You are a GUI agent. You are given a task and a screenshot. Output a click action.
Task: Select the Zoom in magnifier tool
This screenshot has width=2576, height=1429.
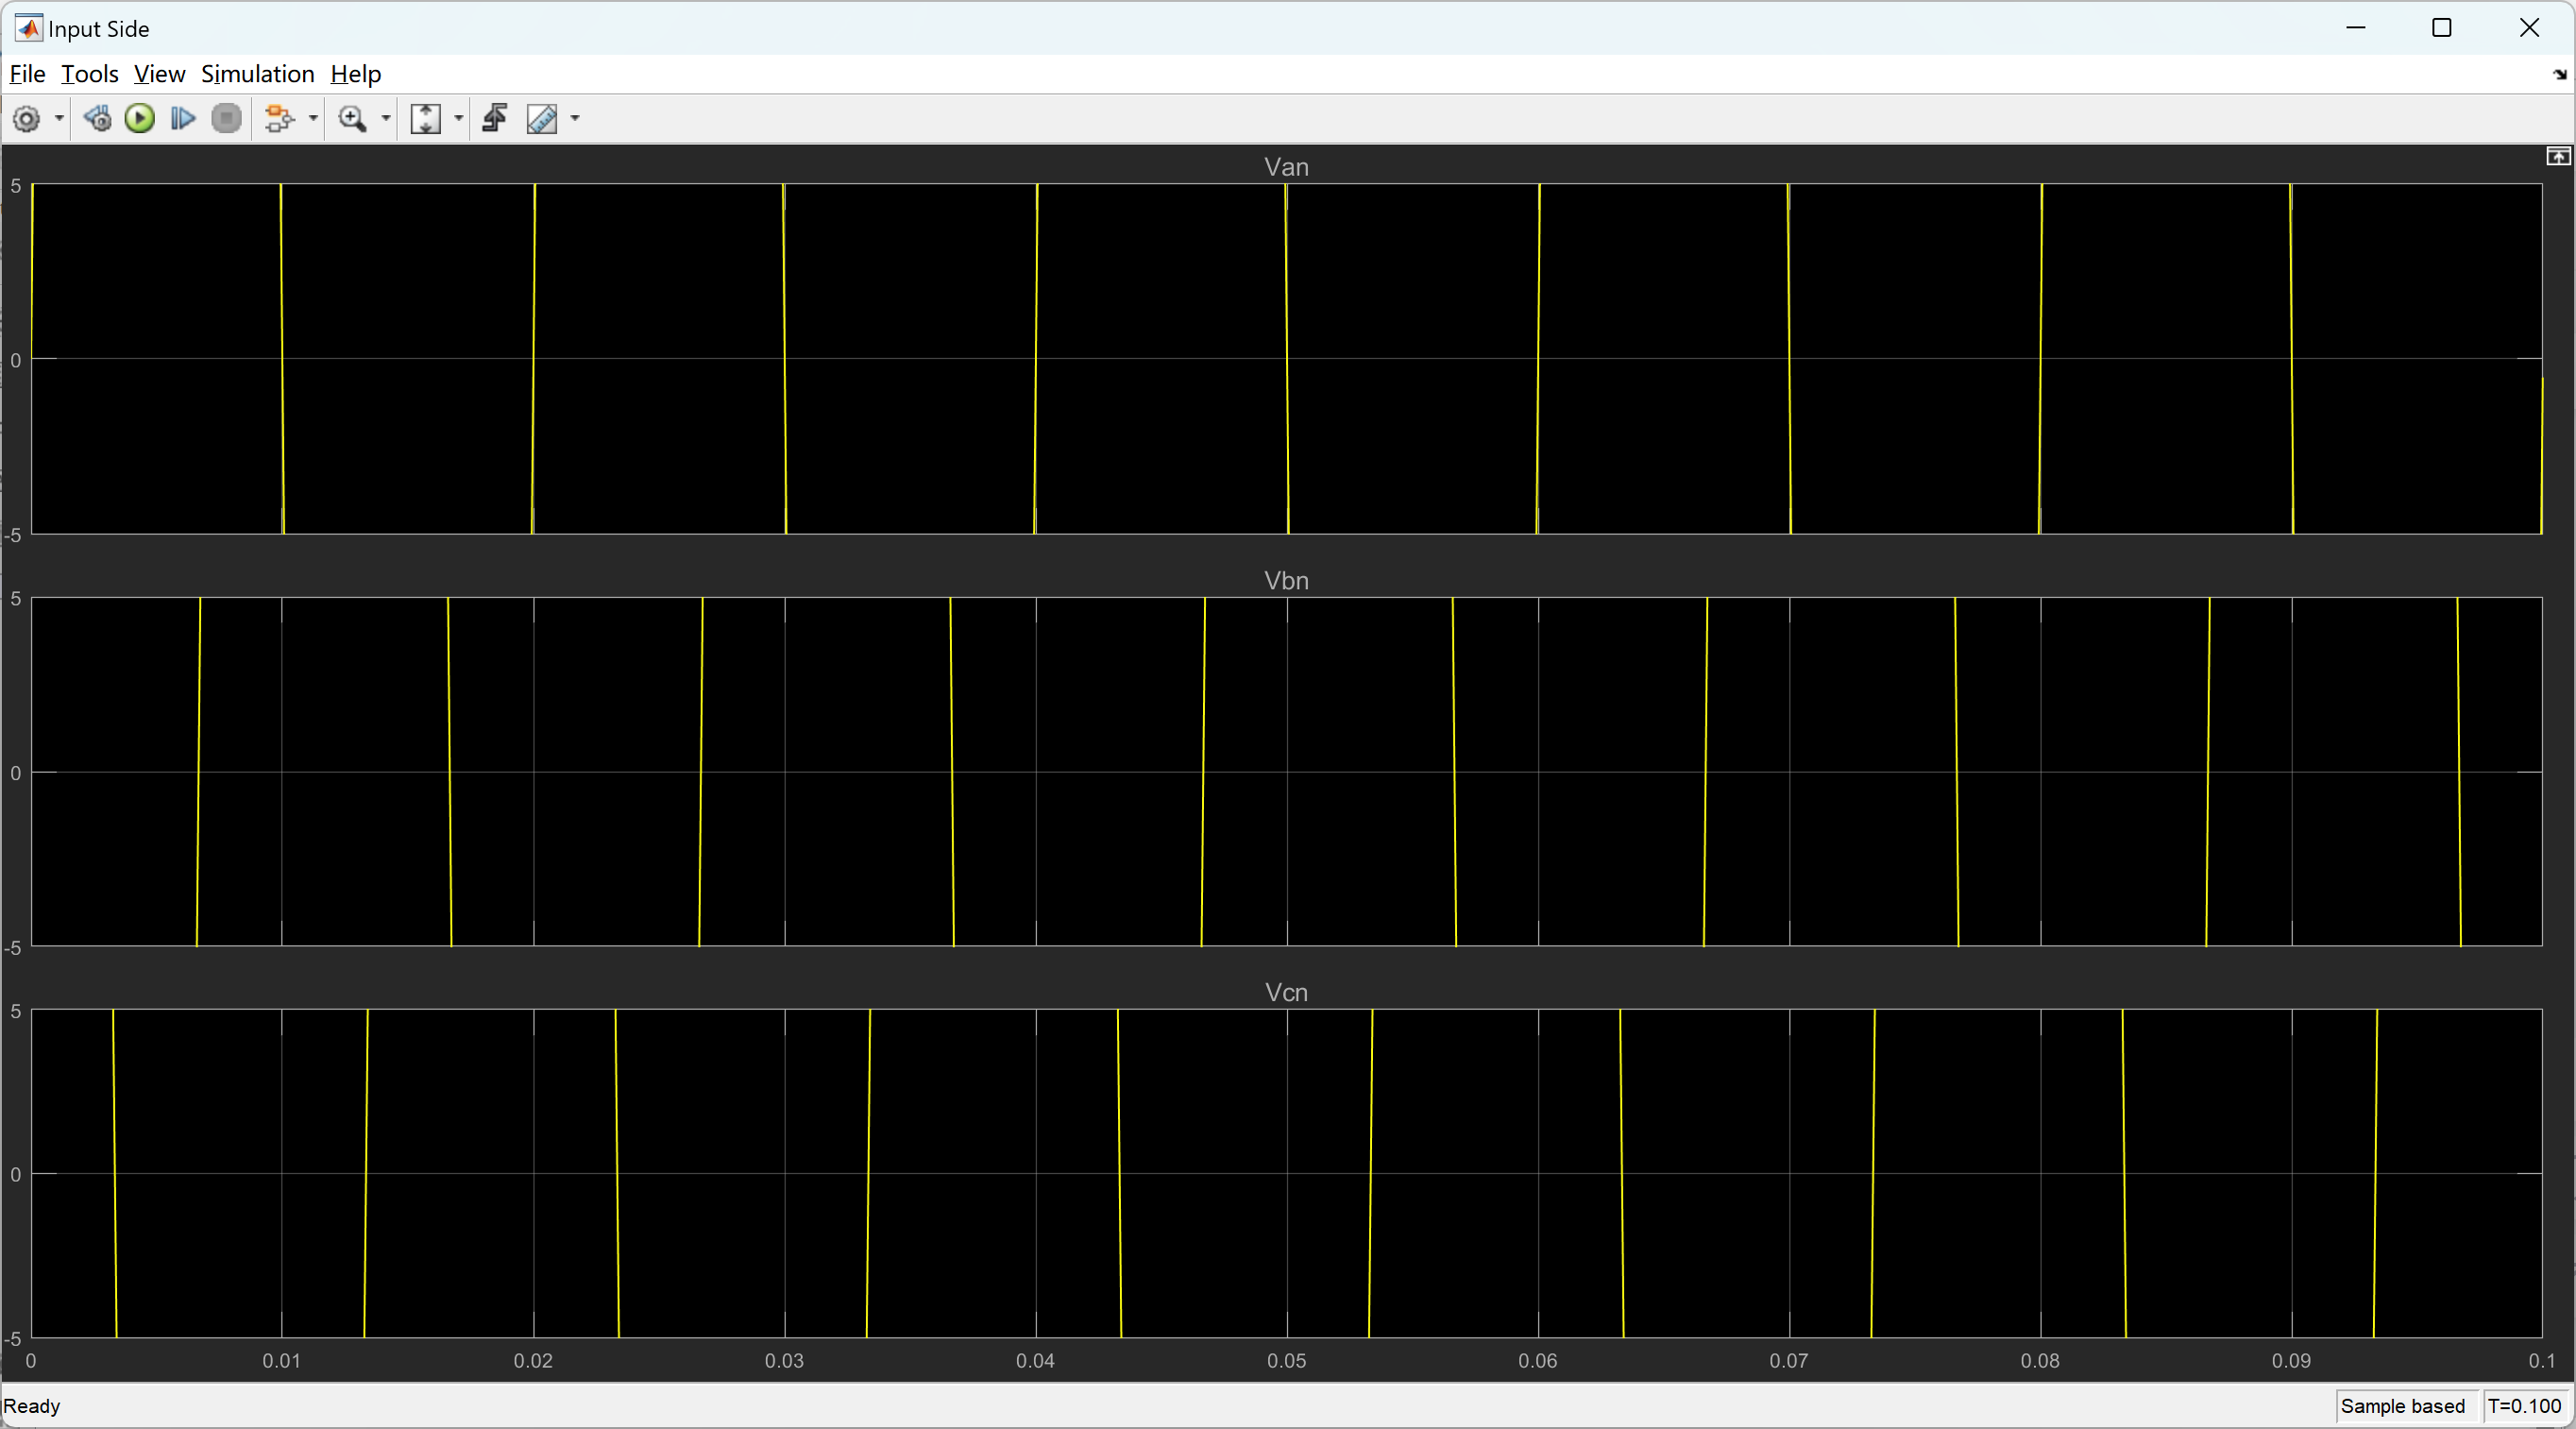351,119
